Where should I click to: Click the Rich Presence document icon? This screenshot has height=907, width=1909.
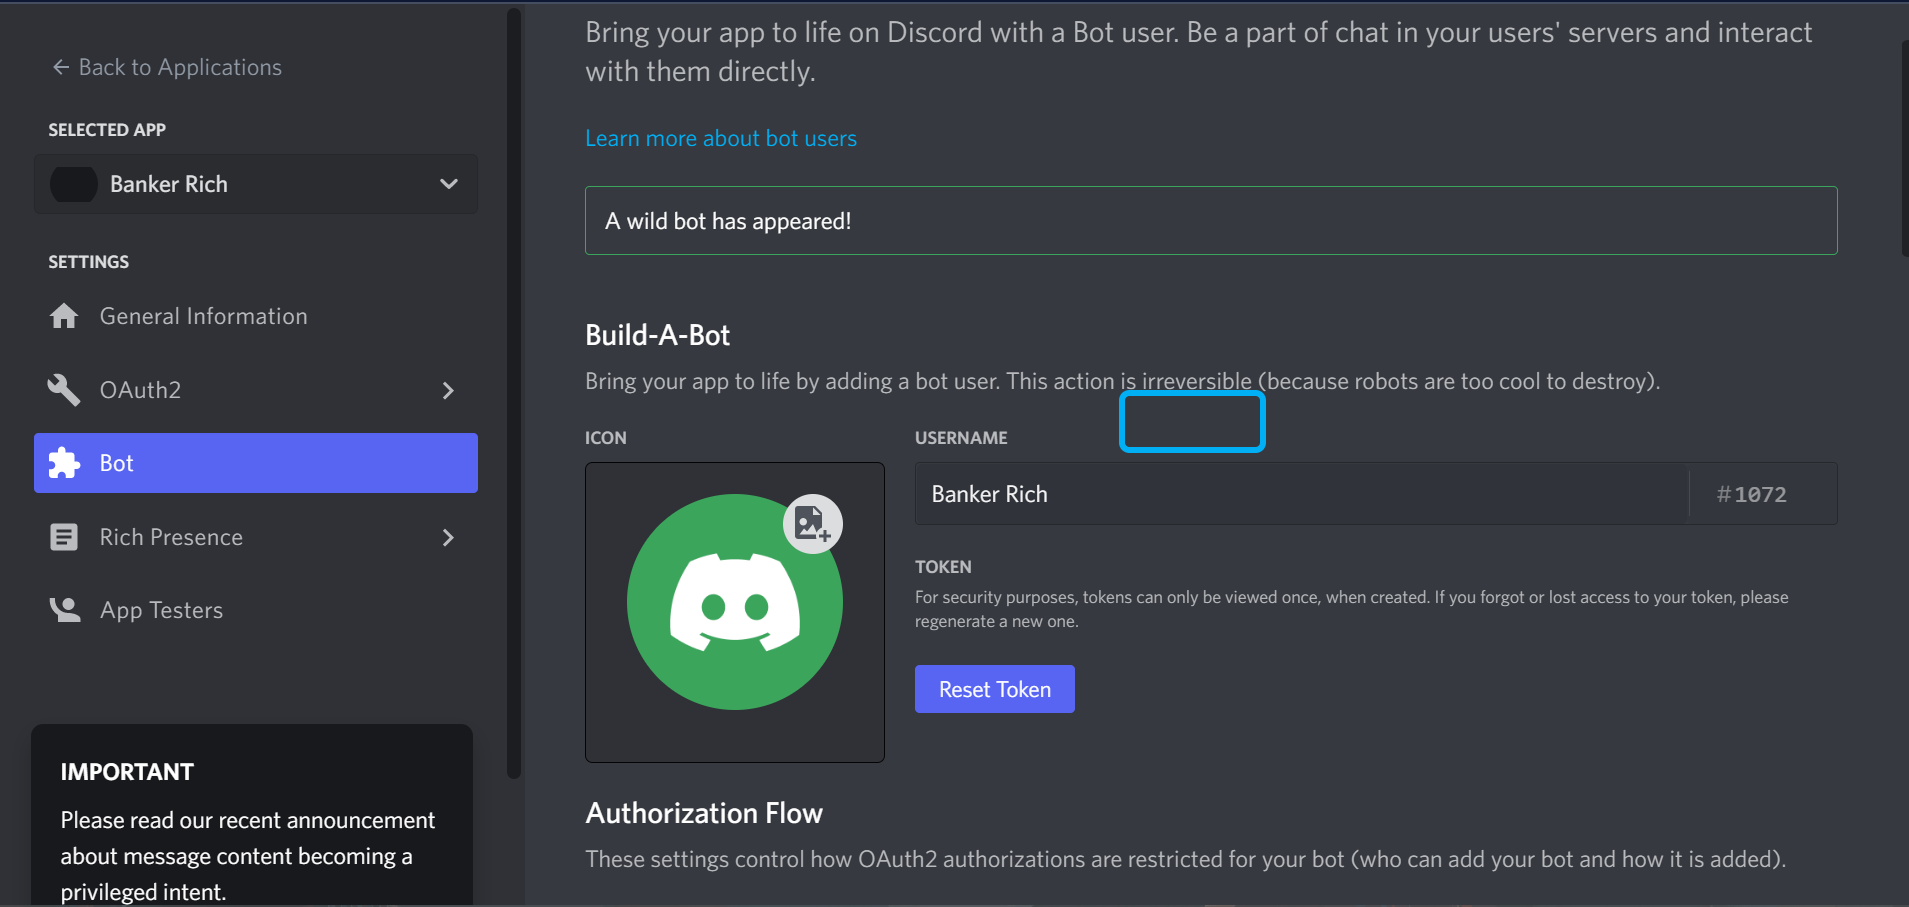point(64,537)
